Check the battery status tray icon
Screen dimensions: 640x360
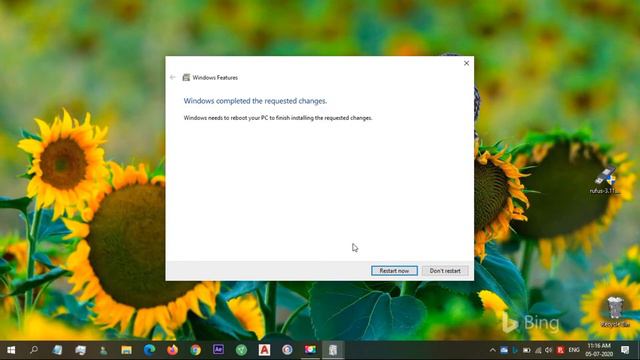527,350
